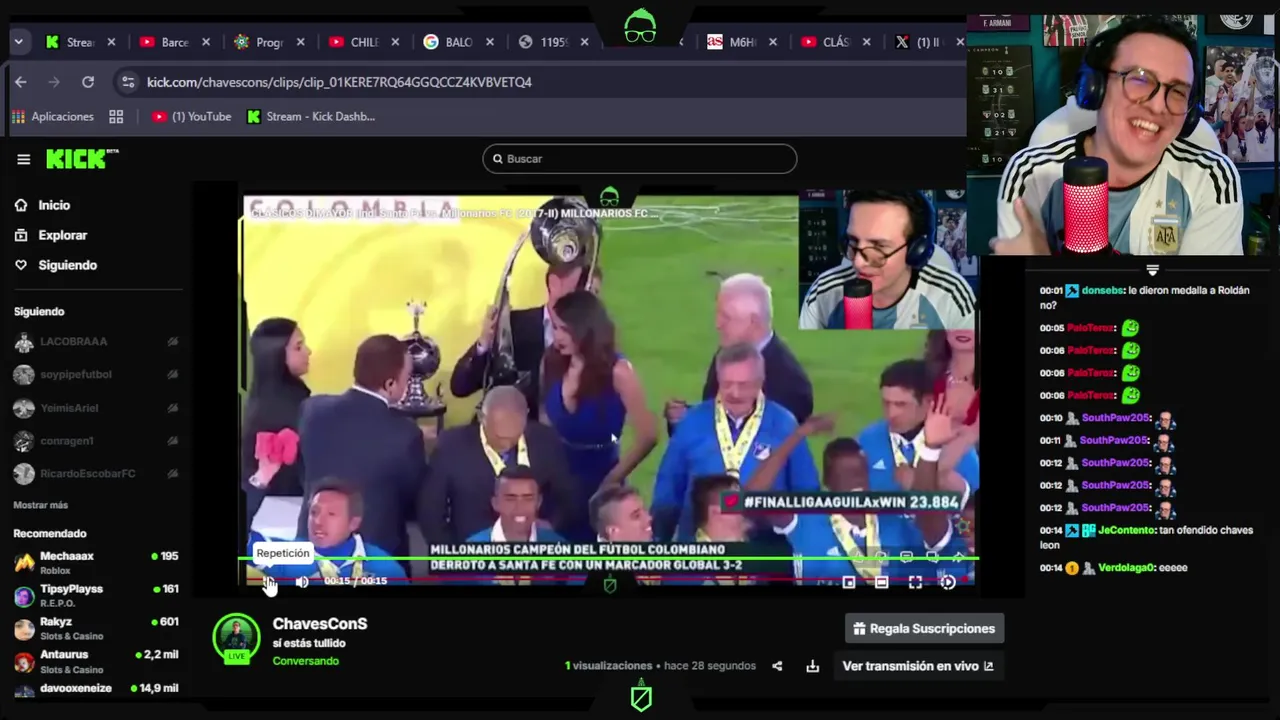
Task: Switch player to theater mode icon
Action: coord(881,582)
